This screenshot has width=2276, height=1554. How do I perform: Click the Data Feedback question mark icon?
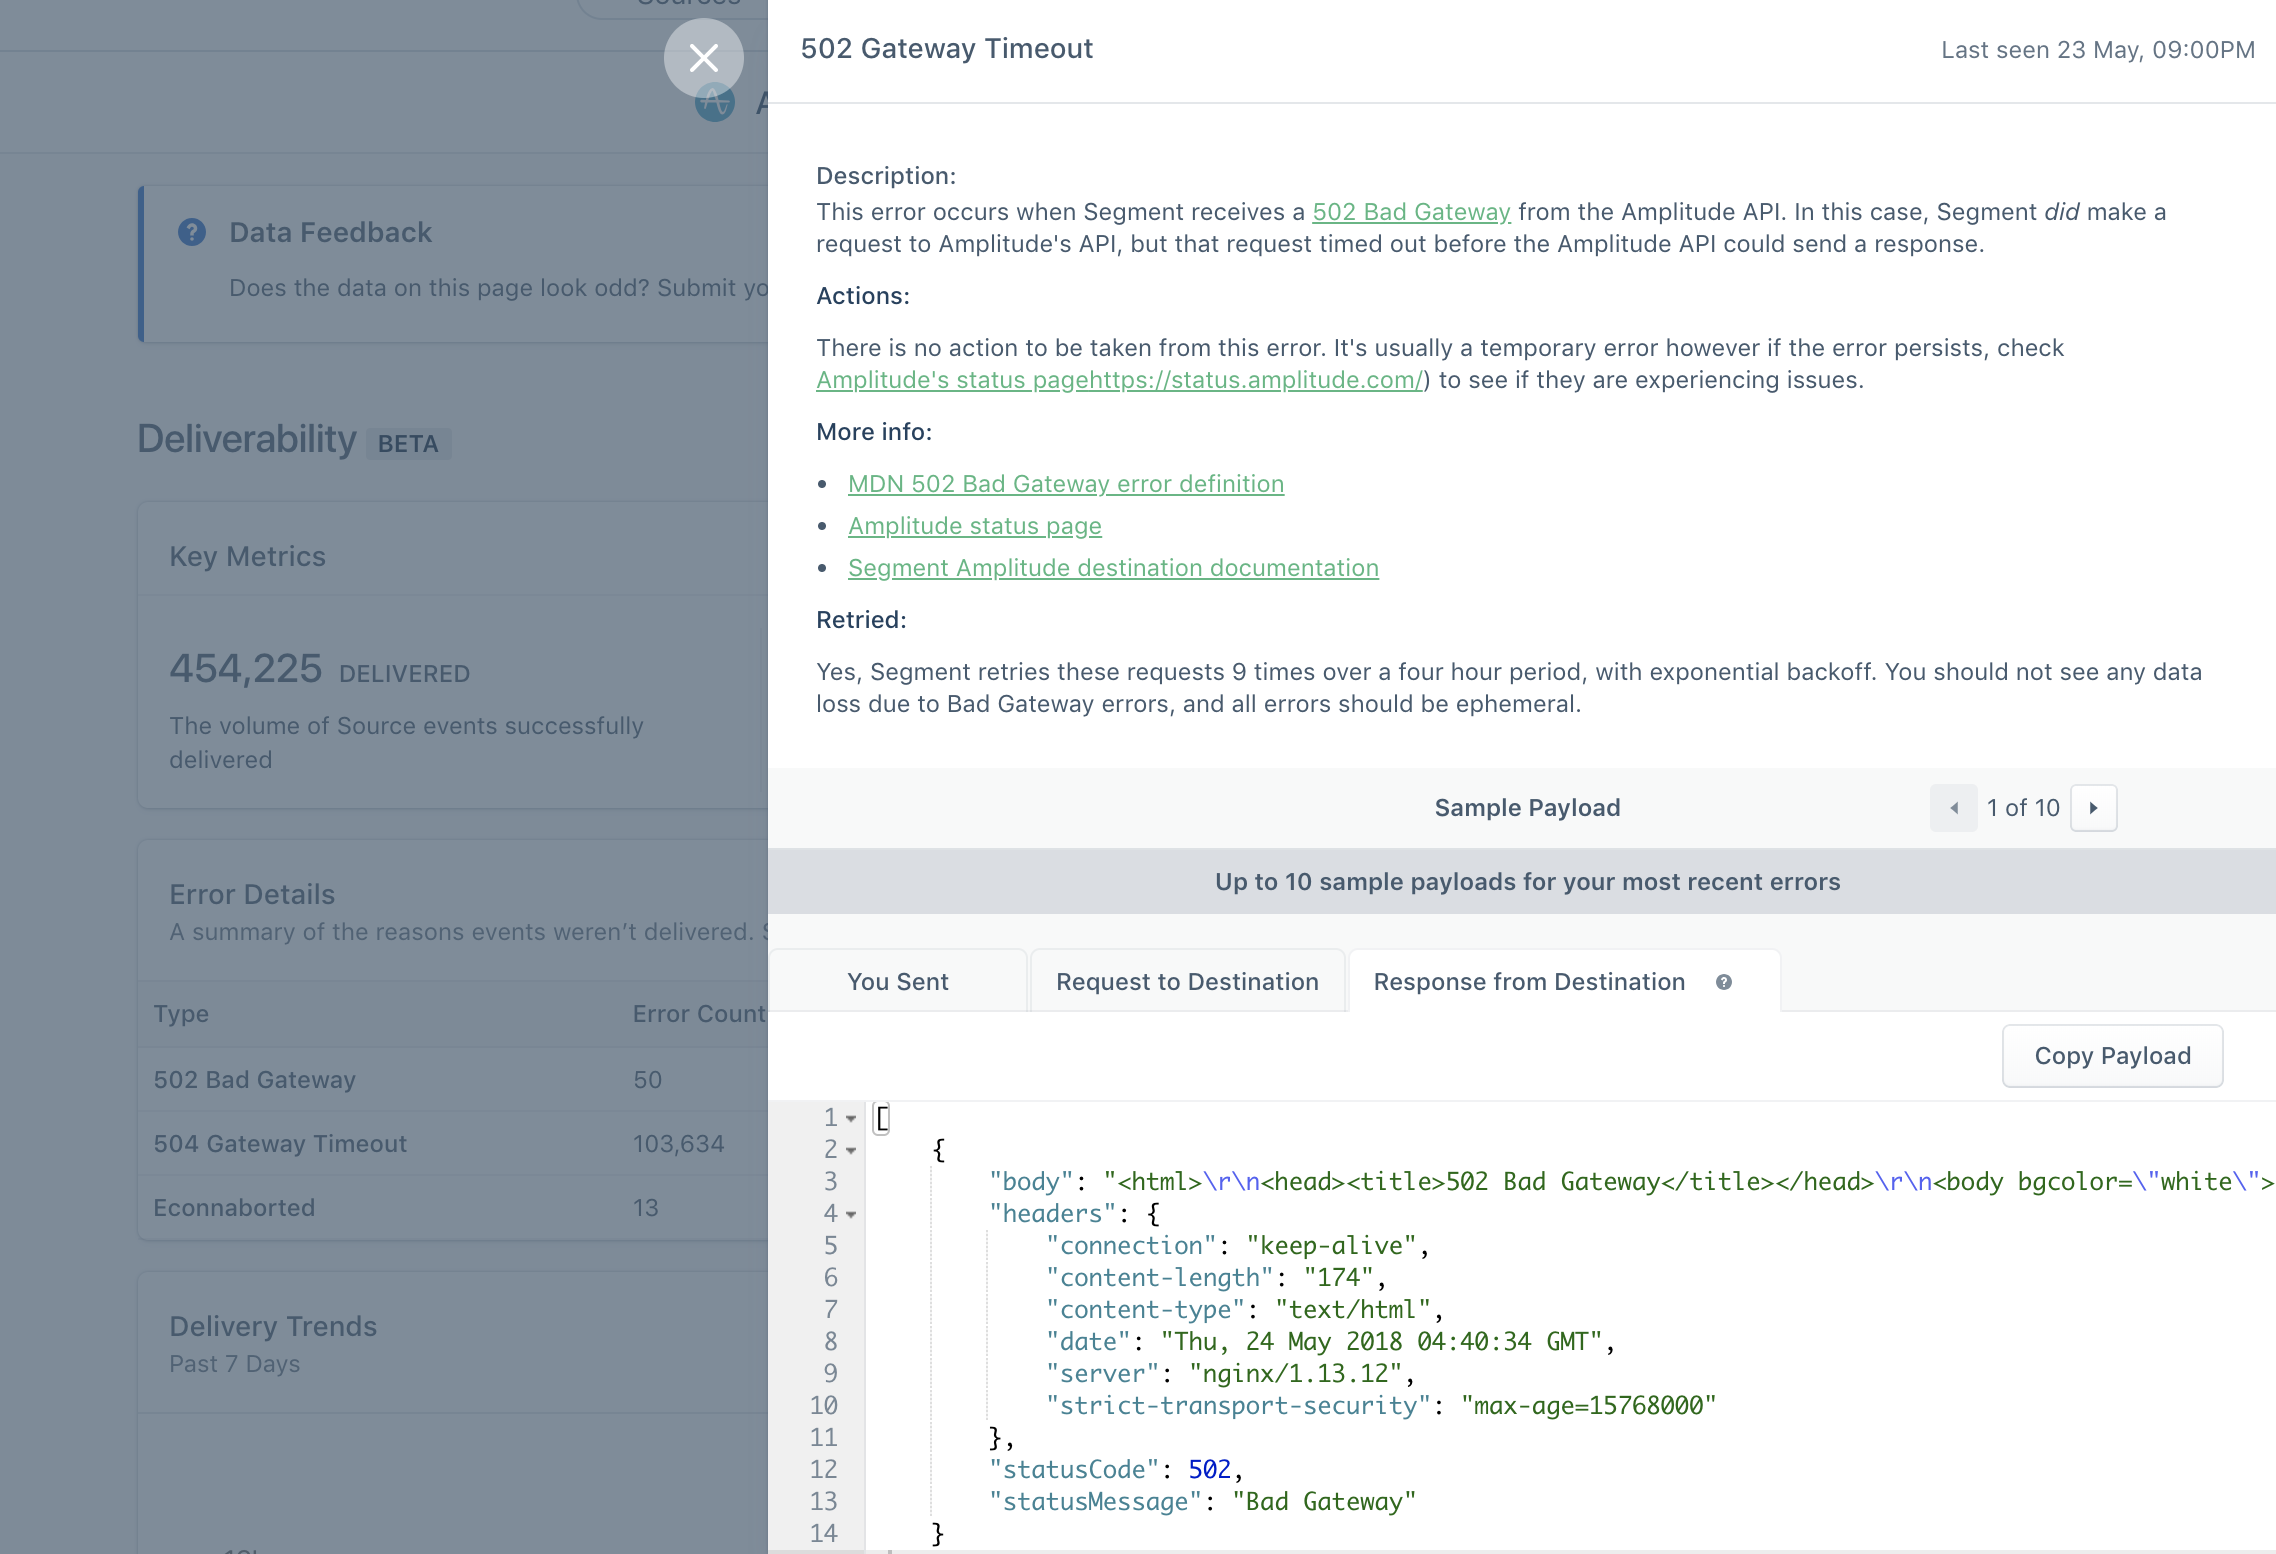(192, 231)
